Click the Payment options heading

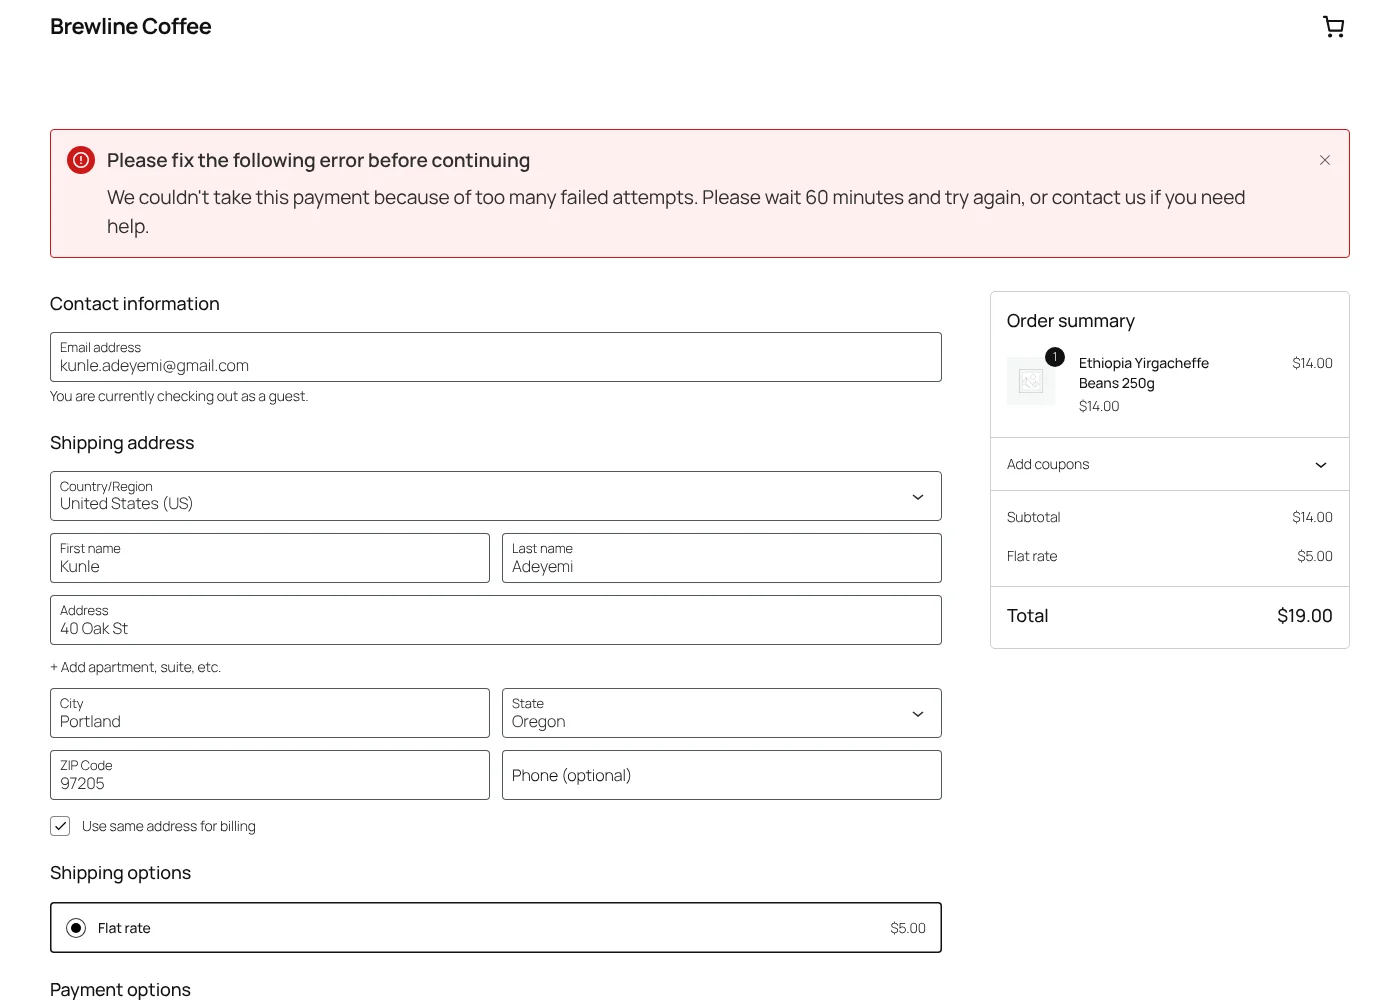click(x=120, y=990)
